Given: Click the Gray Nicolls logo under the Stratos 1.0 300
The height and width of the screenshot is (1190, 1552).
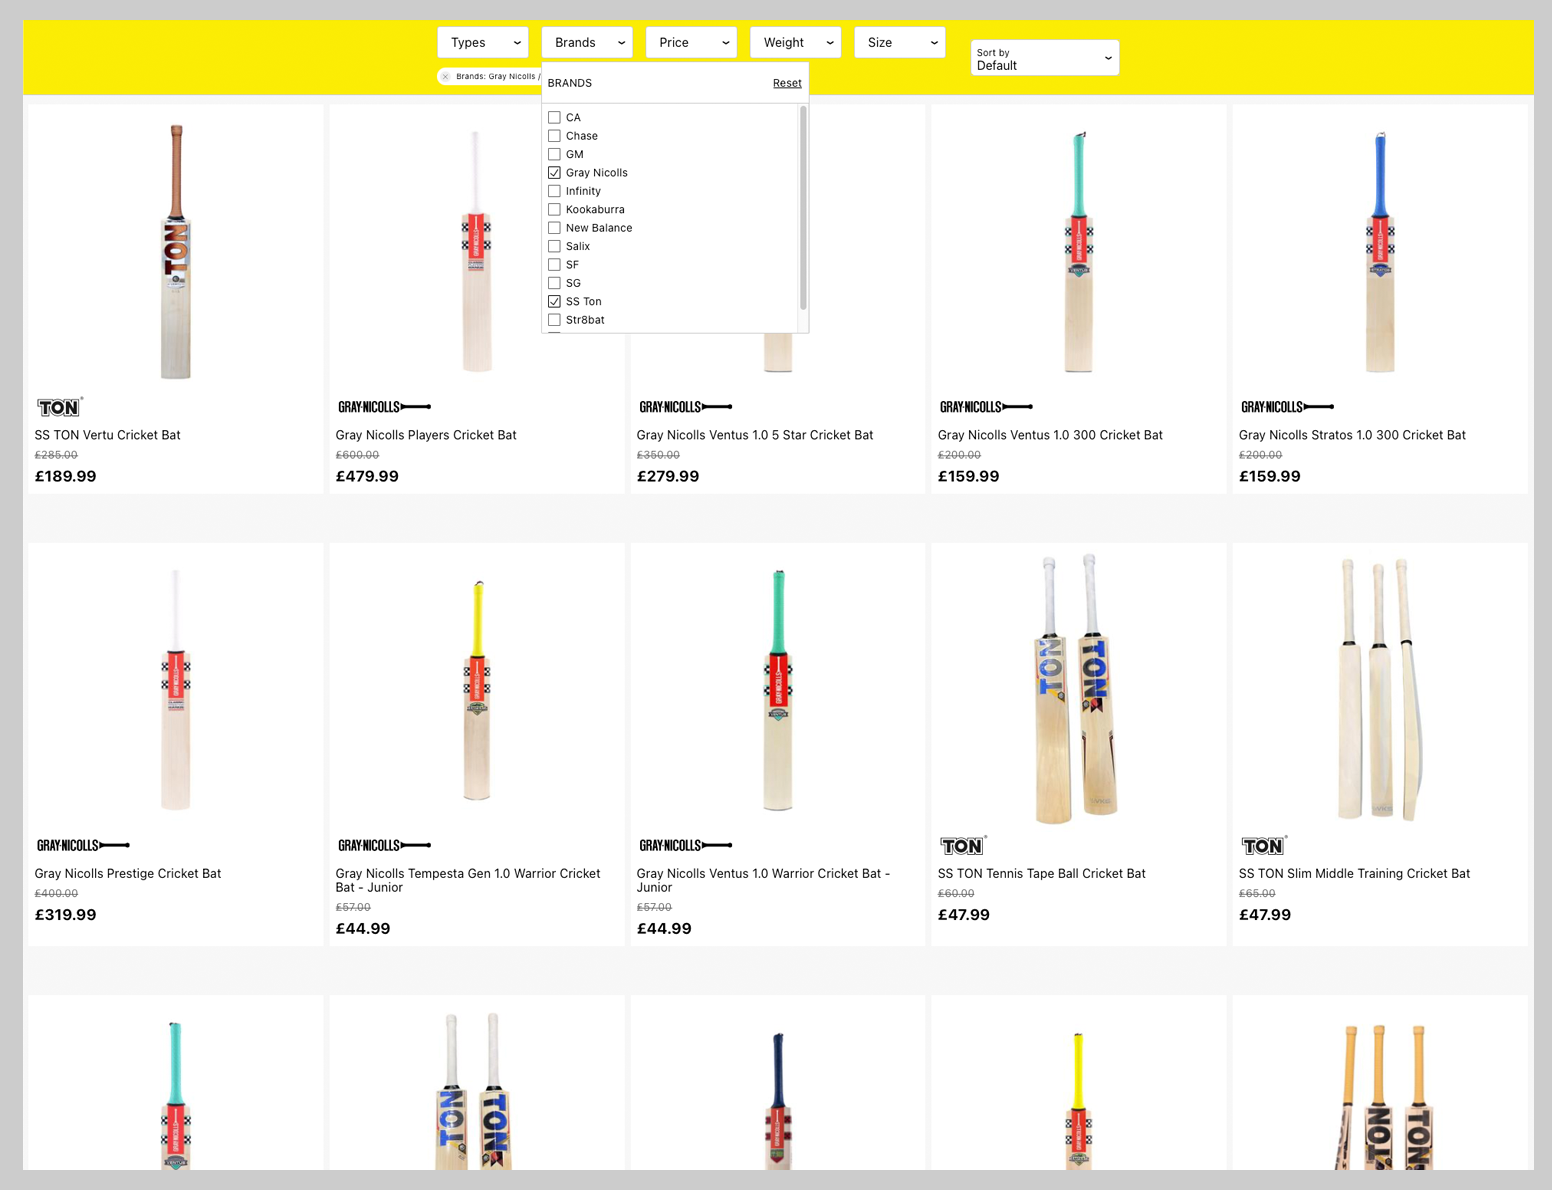Looking at the screenshot, I should (1287, 407).
